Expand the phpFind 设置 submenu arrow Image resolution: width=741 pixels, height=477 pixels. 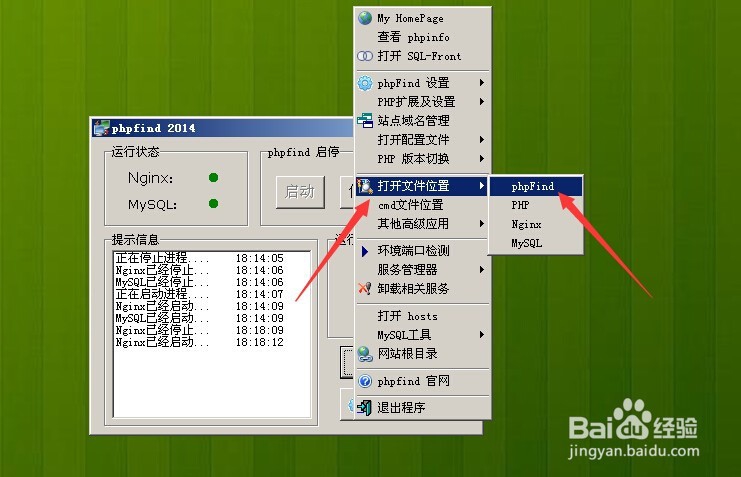(482, 83)
